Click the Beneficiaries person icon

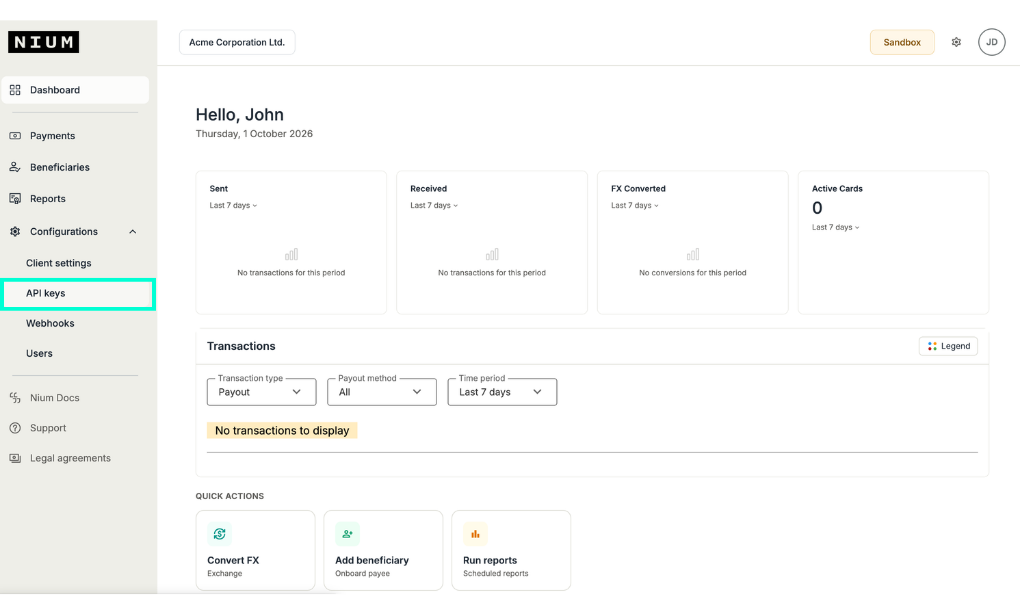click(15, 167)
